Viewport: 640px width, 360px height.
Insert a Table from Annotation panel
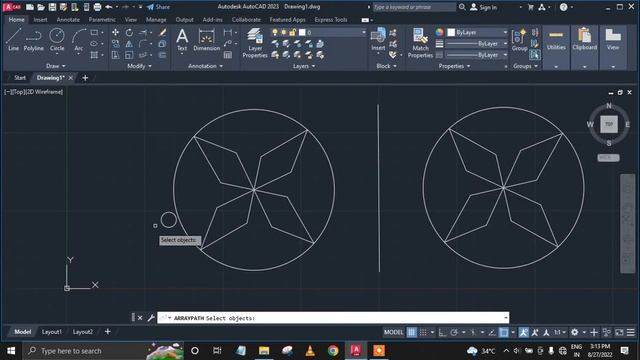click(228, 55)
